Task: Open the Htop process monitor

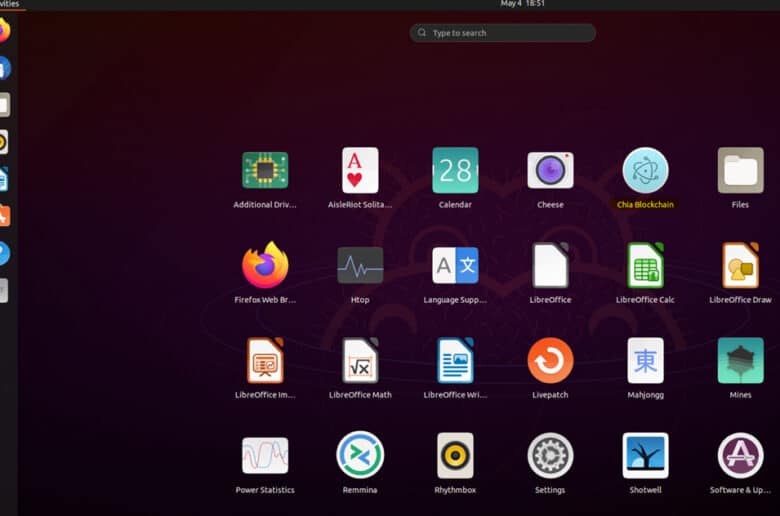Action: pos(360,265)
